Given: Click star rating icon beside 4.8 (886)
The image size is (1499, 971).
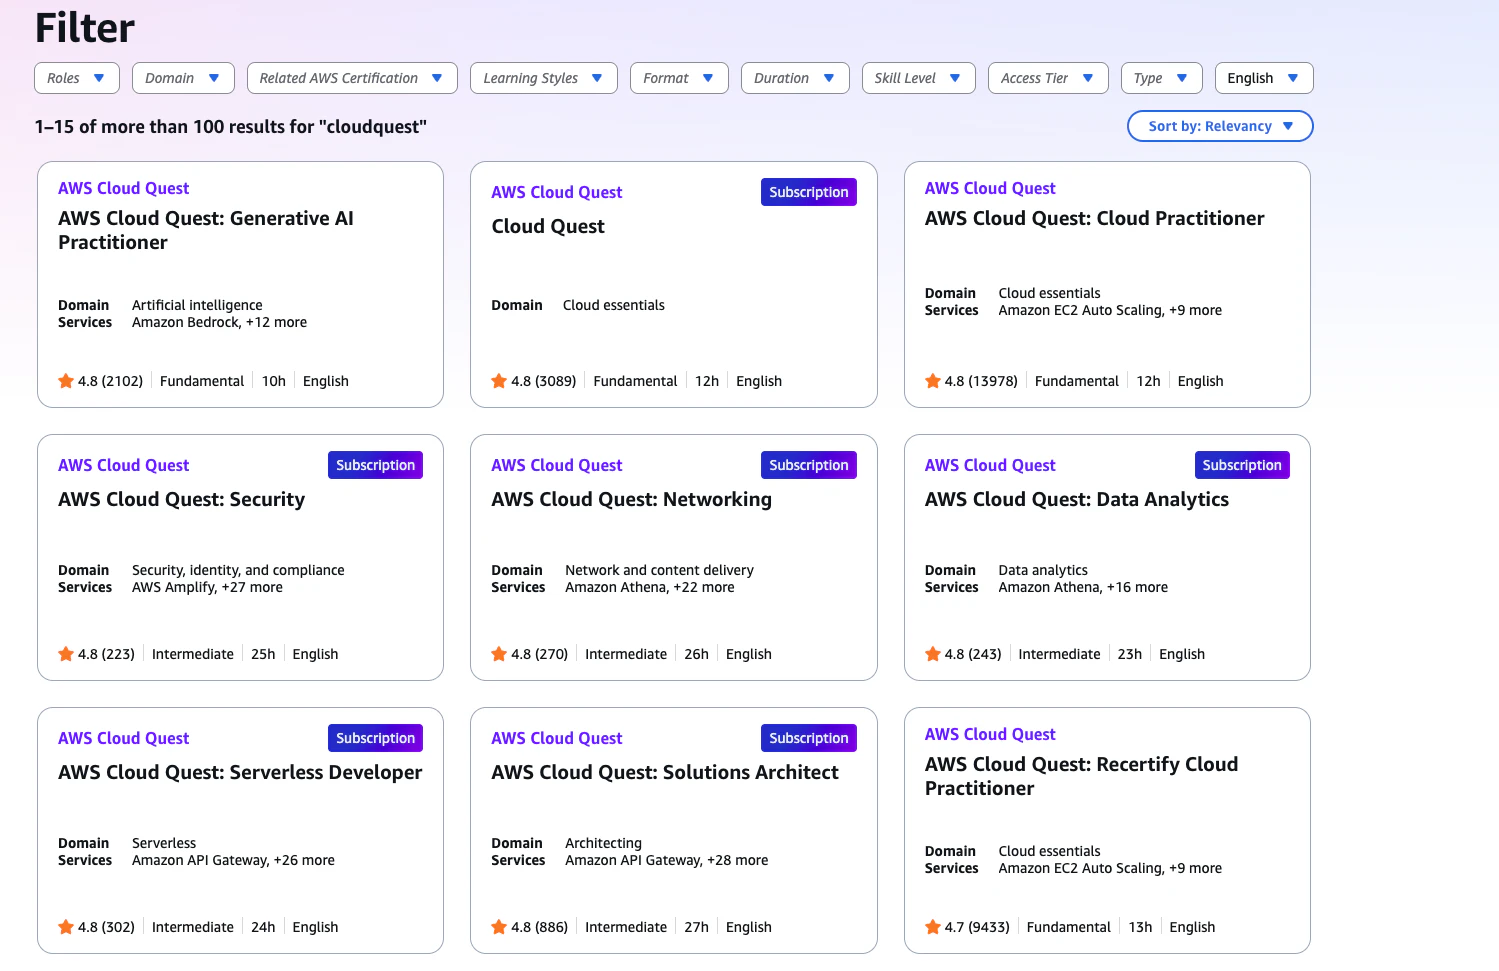Looking at the screenshot, I should click(x=499, y=927).
